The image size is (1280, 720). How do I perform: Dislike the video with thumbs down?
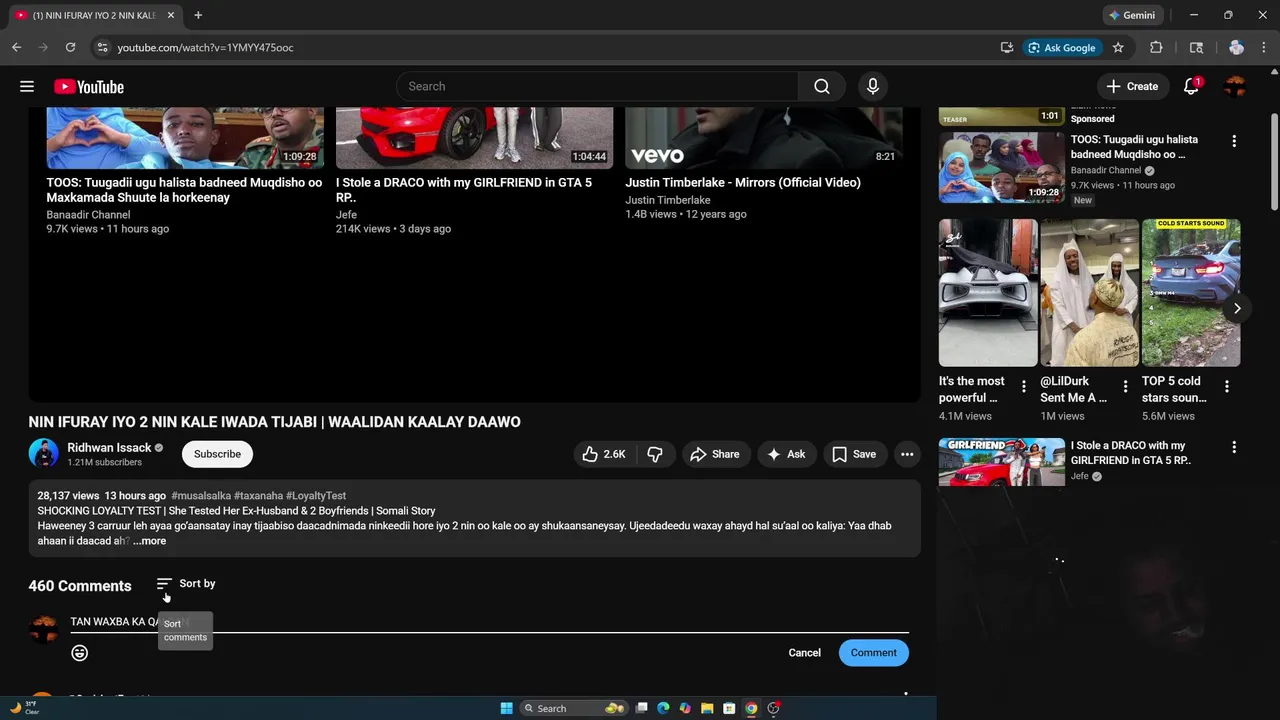[655, 454]
